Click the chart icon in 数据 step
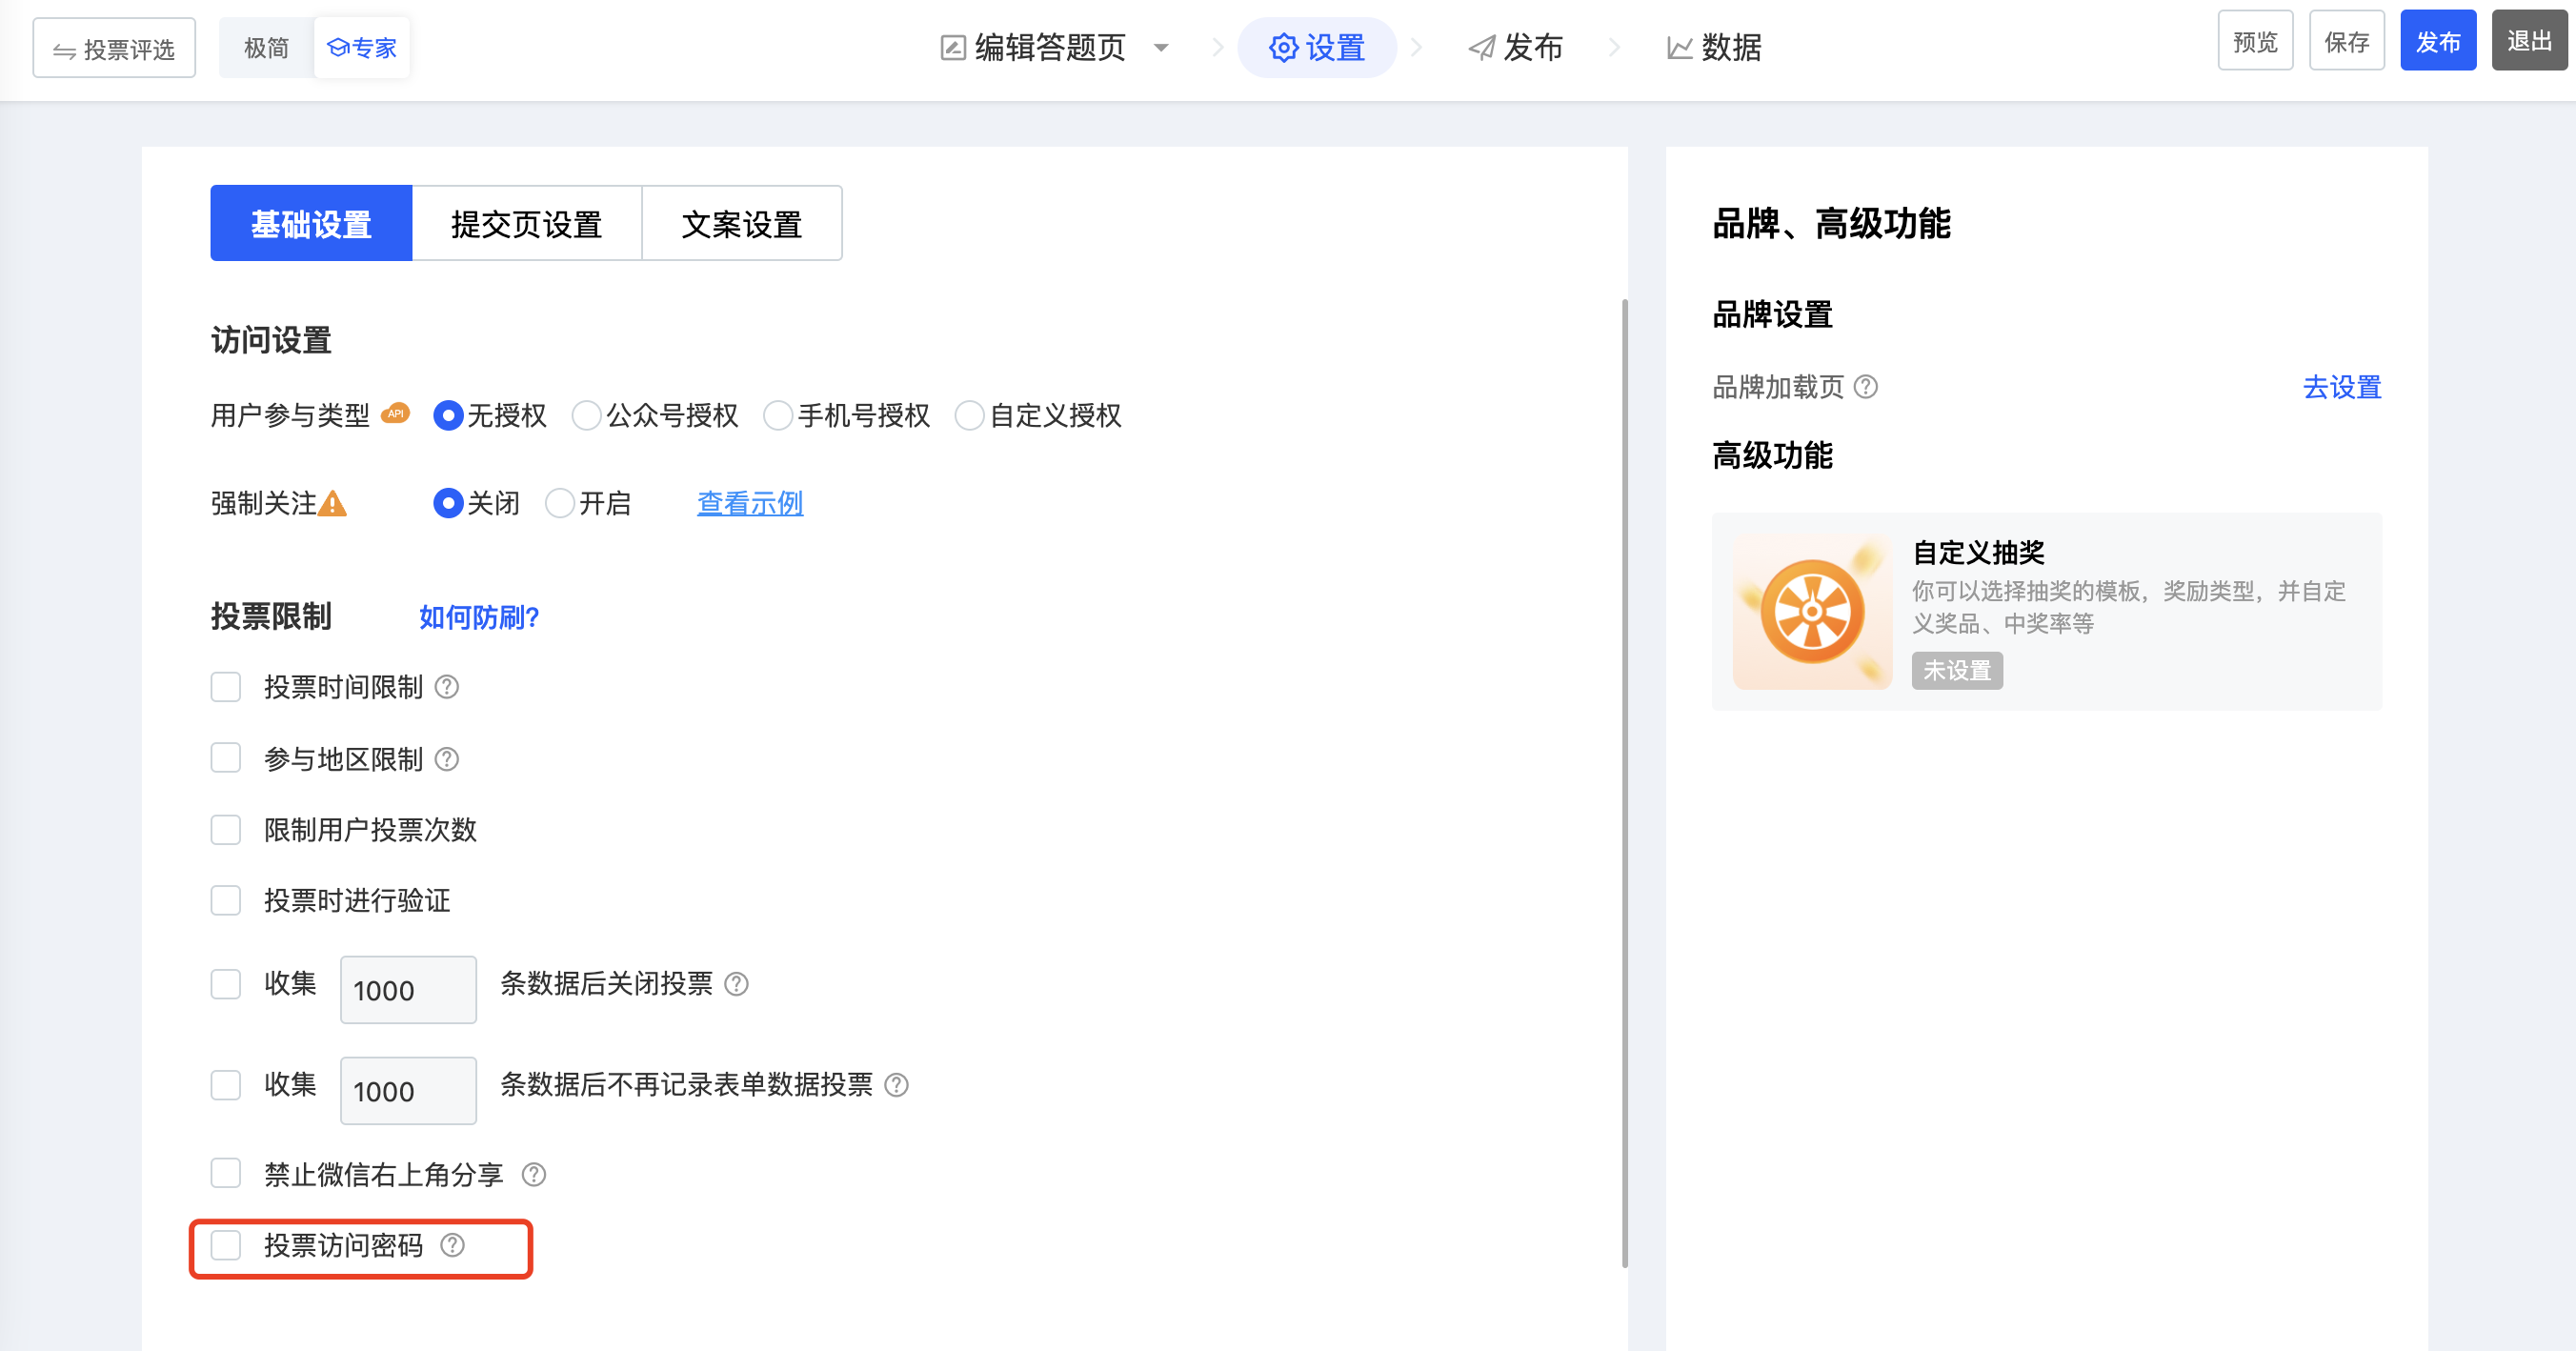 1680,47
